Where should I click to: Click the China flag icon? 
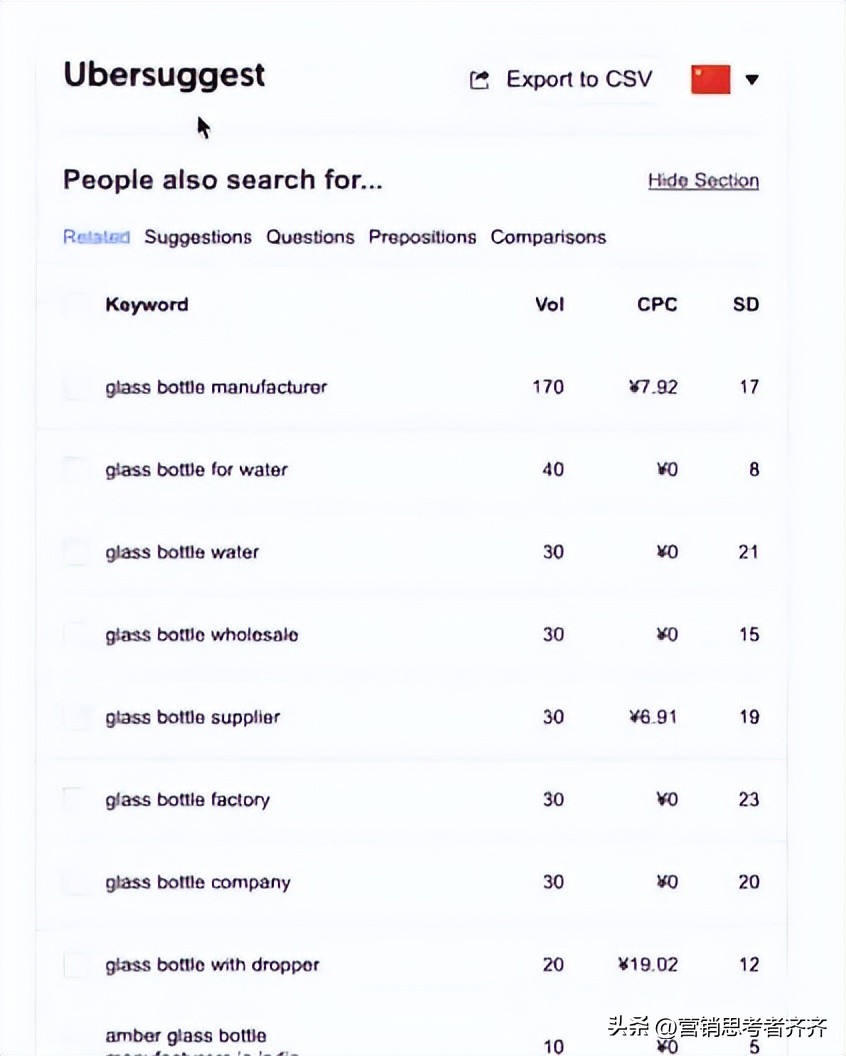click(x=710, y=80)
